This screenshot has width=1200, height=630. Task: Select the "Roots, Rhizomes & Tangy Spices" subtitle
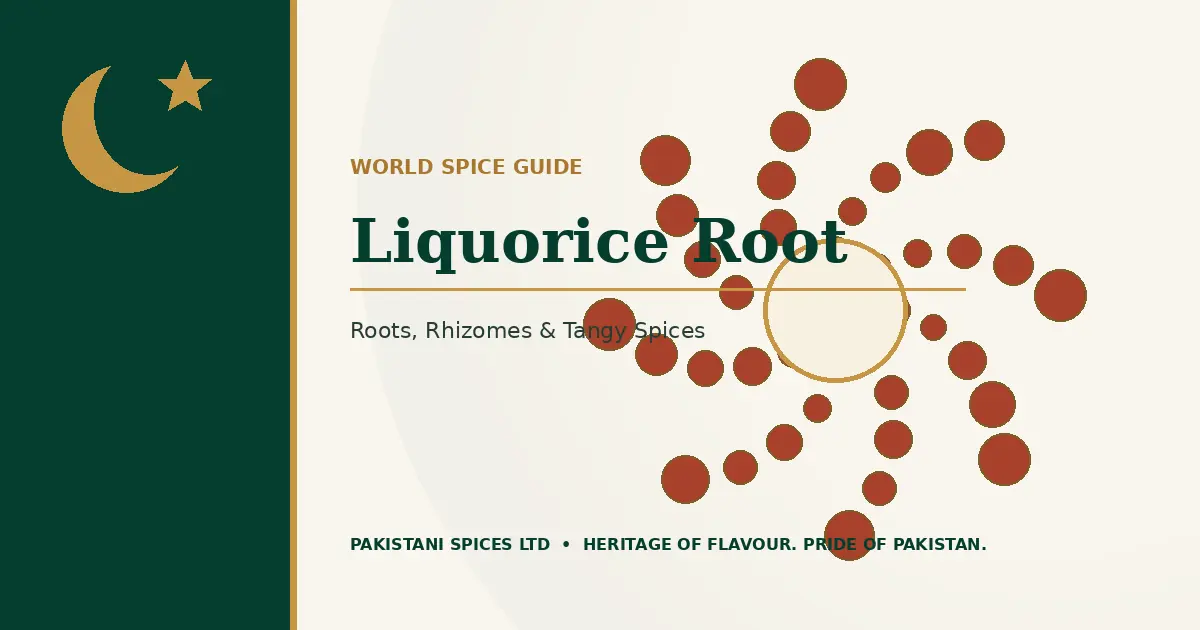coord(527,331)
